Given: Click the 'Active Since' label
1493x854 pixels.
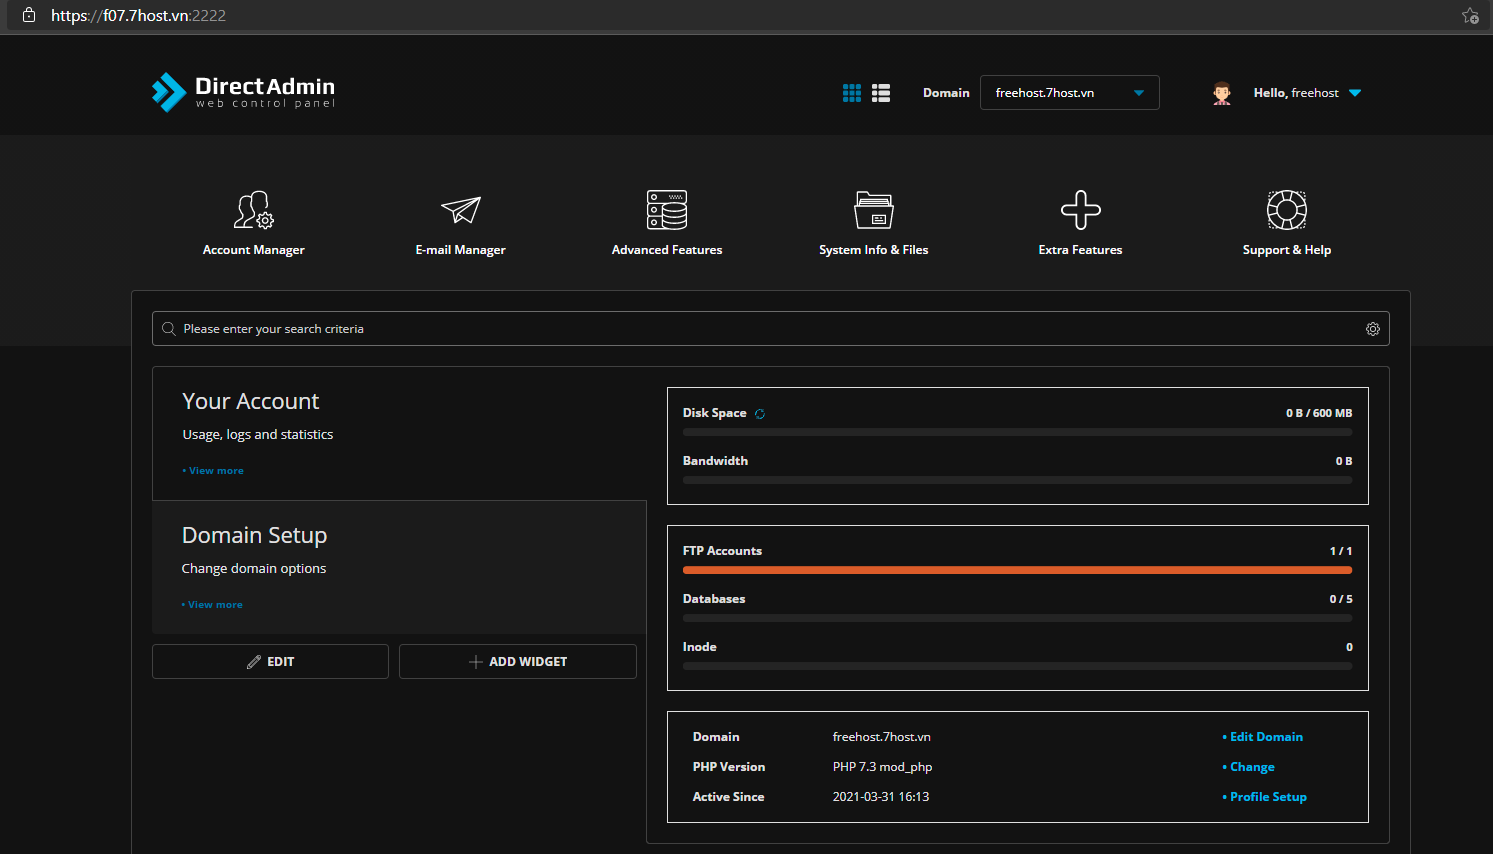Looking at the screenshot, I should pyautogui.click(x=729, y=797).
